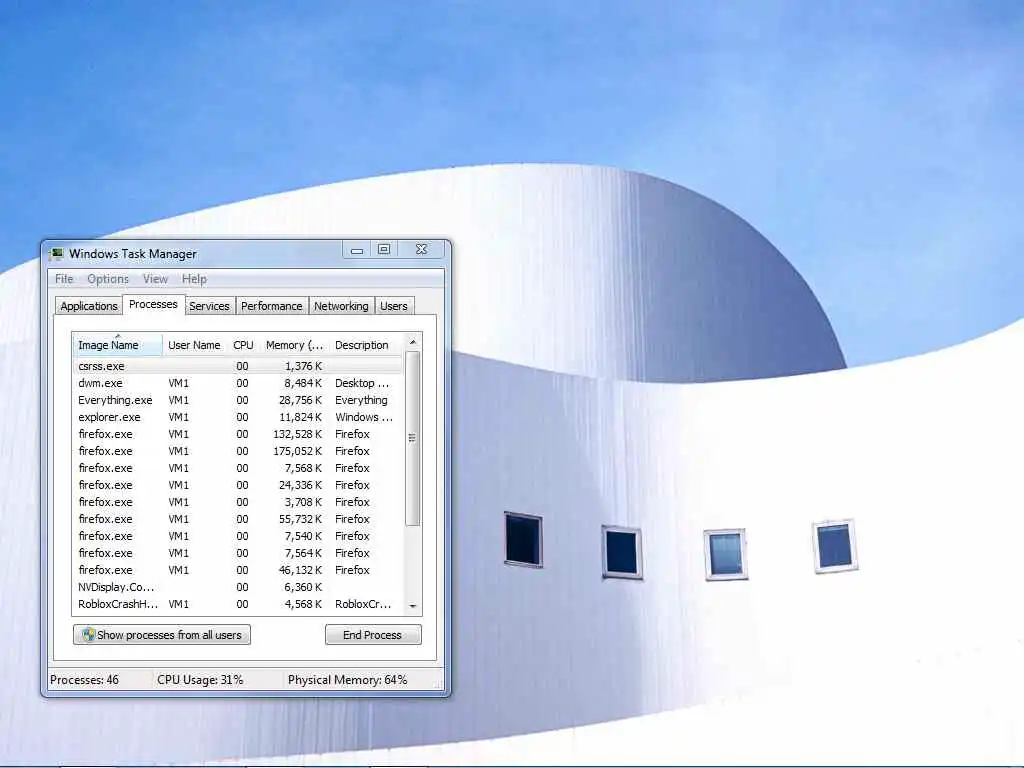Click the 4,568 K memory value
The width and height of the screenshot is (1024, 768).
[x=303, y=604]
